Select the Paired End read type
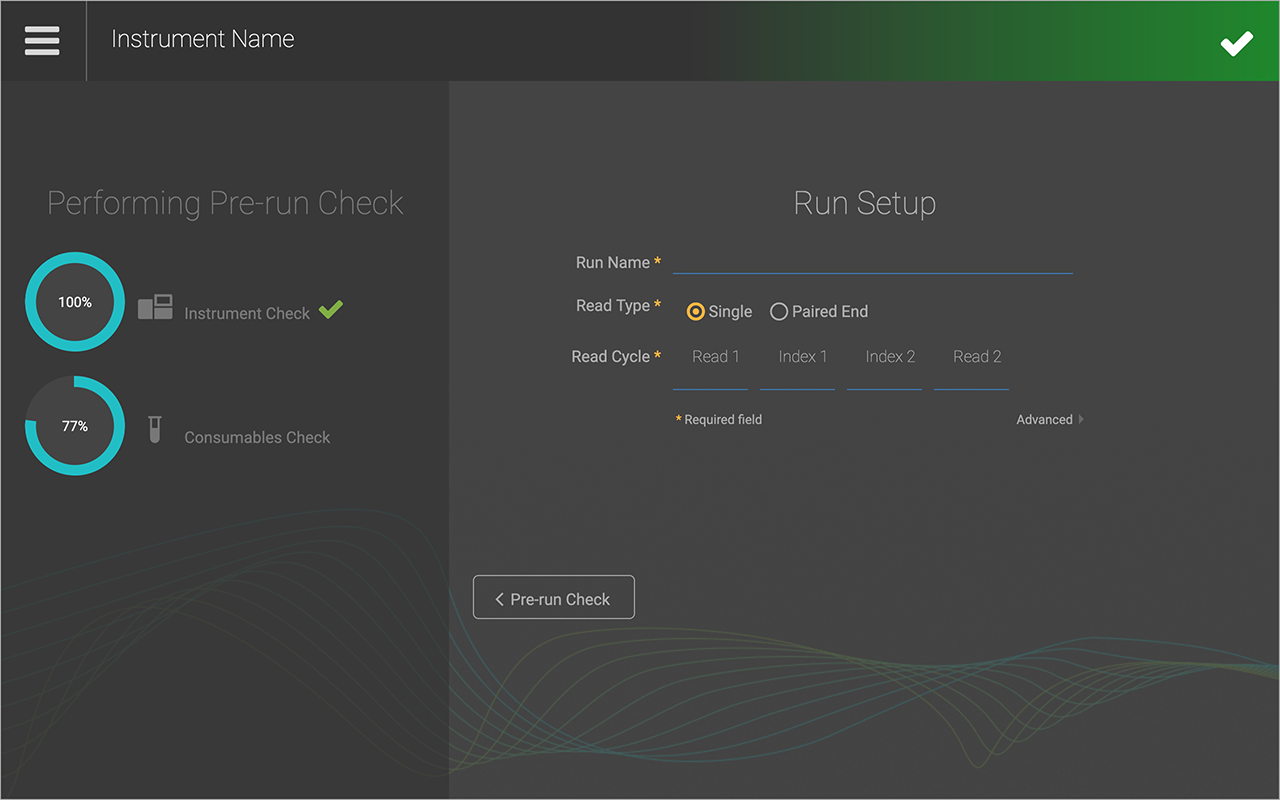The width and height of the screenshot is (1280, 800). click(779, 312)
